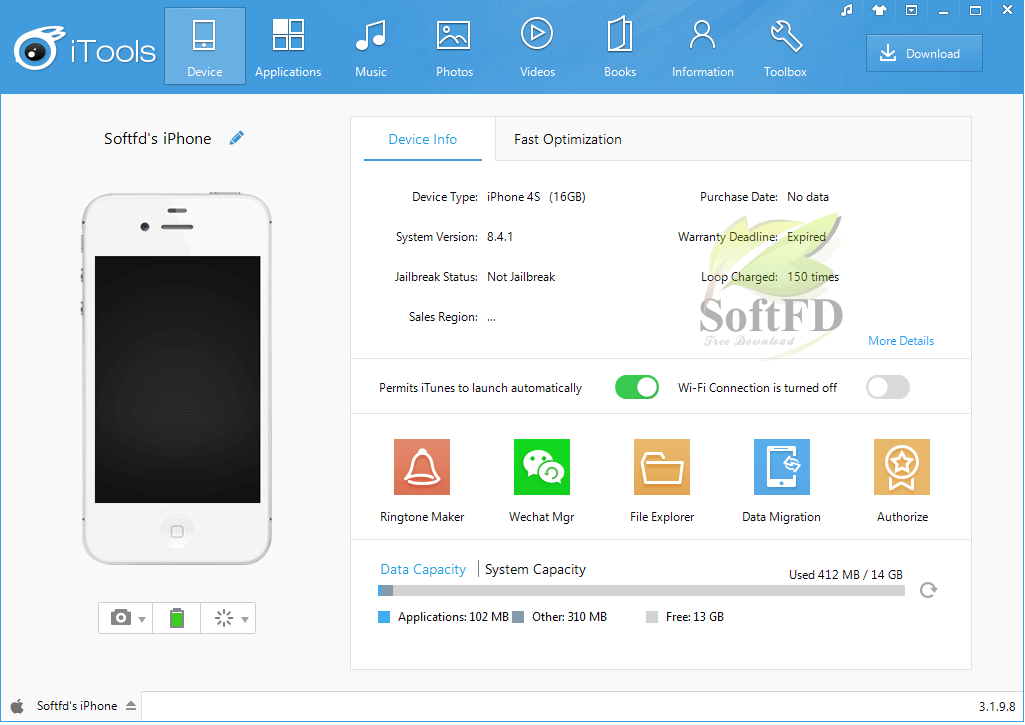
Task: Click the System Version value 8.4.1
Action: [500, 237]
